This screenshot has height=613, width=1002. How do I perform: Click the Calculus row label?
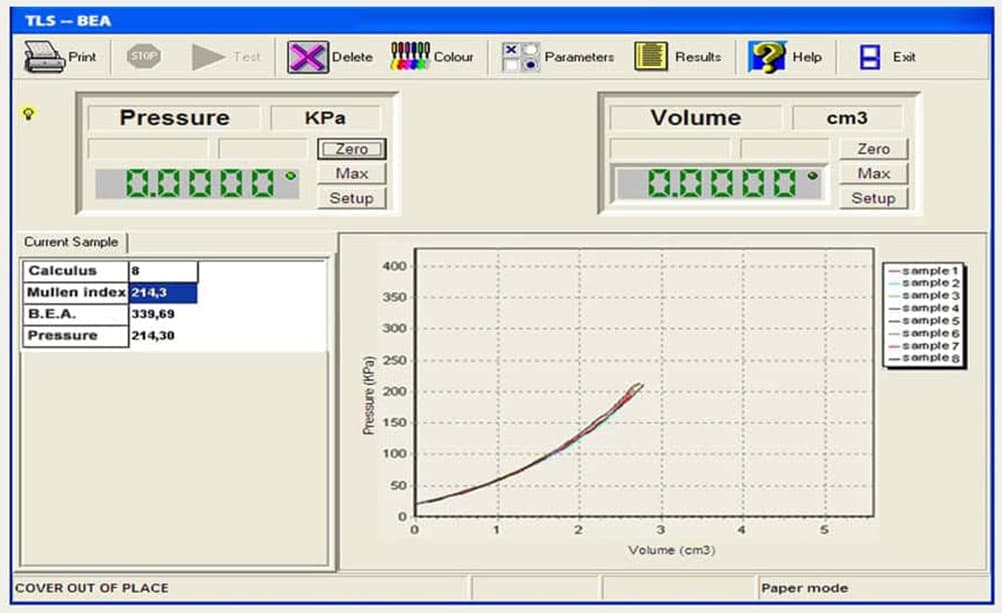pyautogui.click(x=75, y=271)
